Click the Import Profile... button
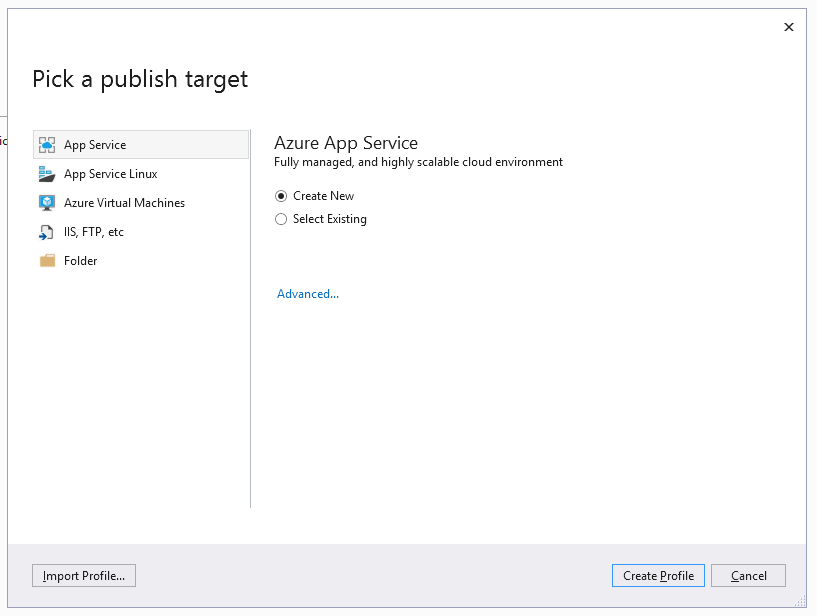 pyautogui.click(x=84, y=575)
